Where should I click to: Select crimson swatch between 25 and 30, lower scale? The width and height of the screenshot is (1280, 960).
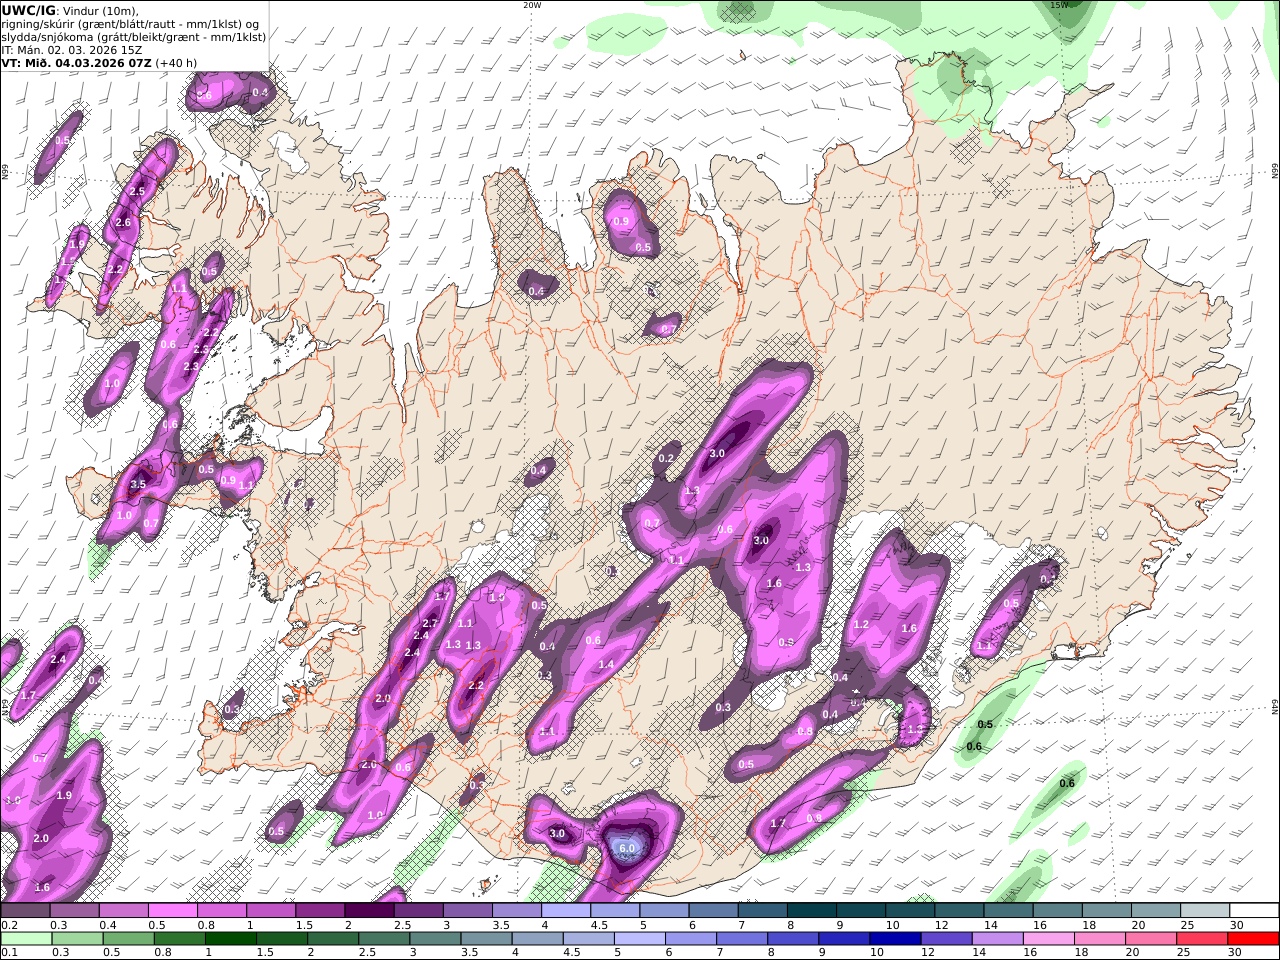[1203, 939]
